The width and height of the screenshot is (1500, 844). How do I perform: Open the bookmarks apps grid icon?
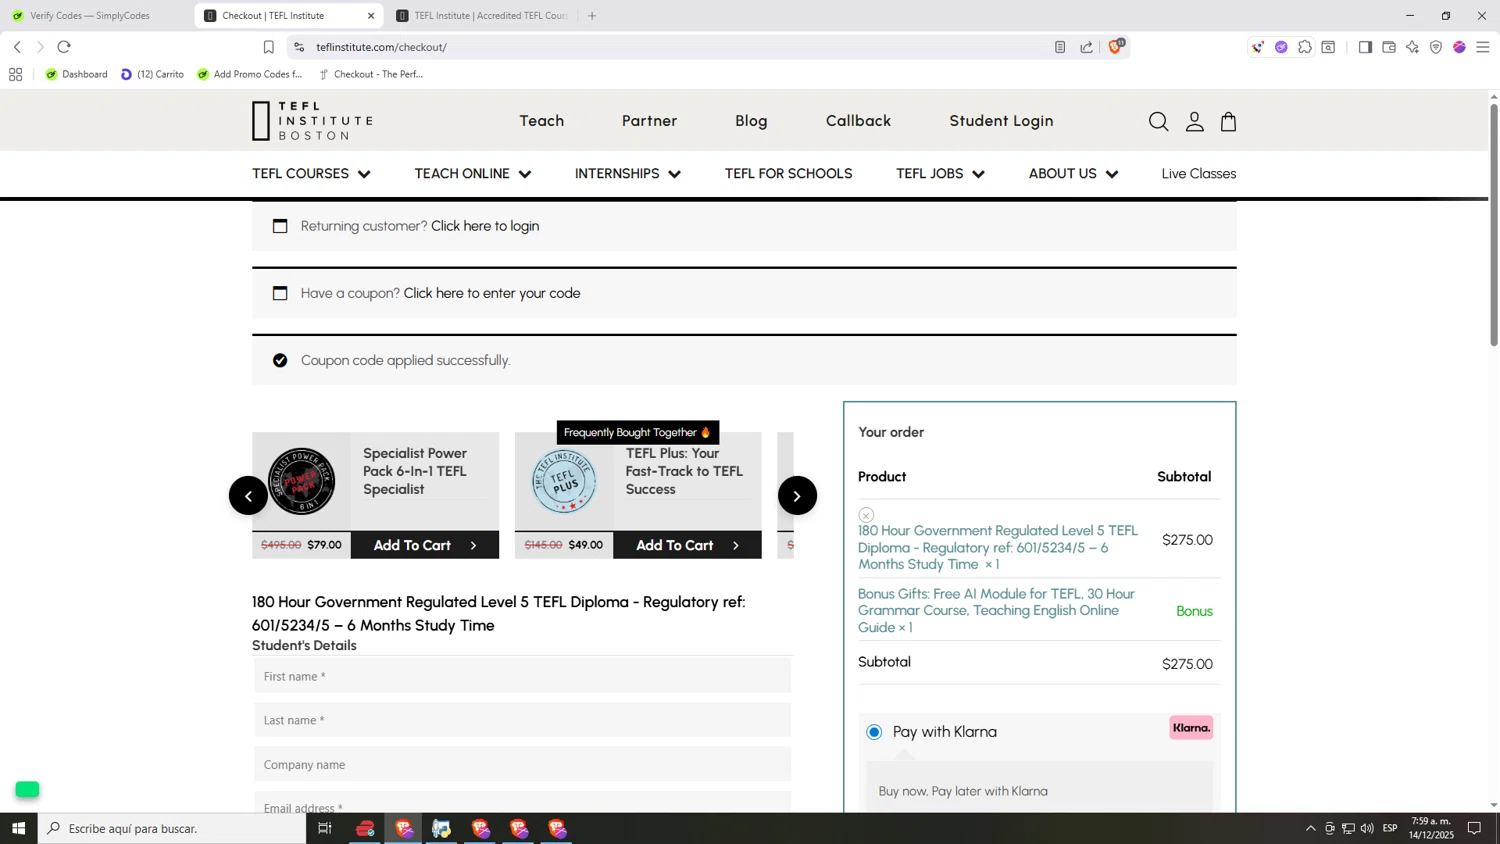pyautogui.click(x=15, y=74)
